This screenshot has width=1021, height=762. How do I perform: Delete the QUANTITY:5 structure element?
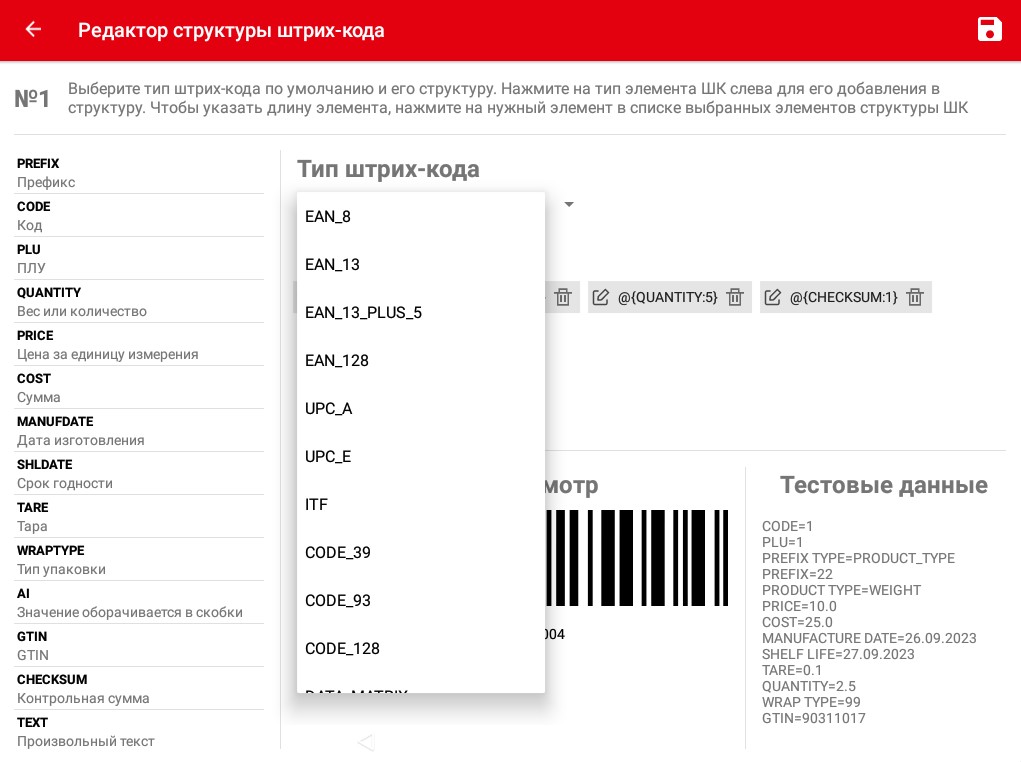[735, 297]
